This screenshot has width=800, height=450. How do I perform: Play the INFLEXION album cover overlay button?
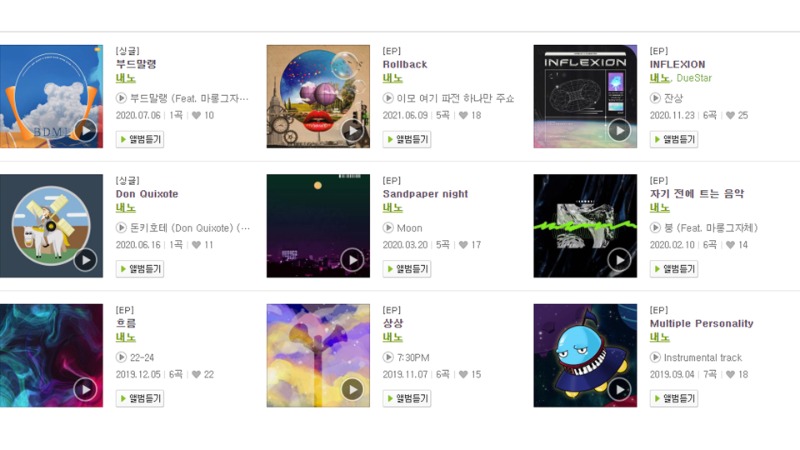619,131
